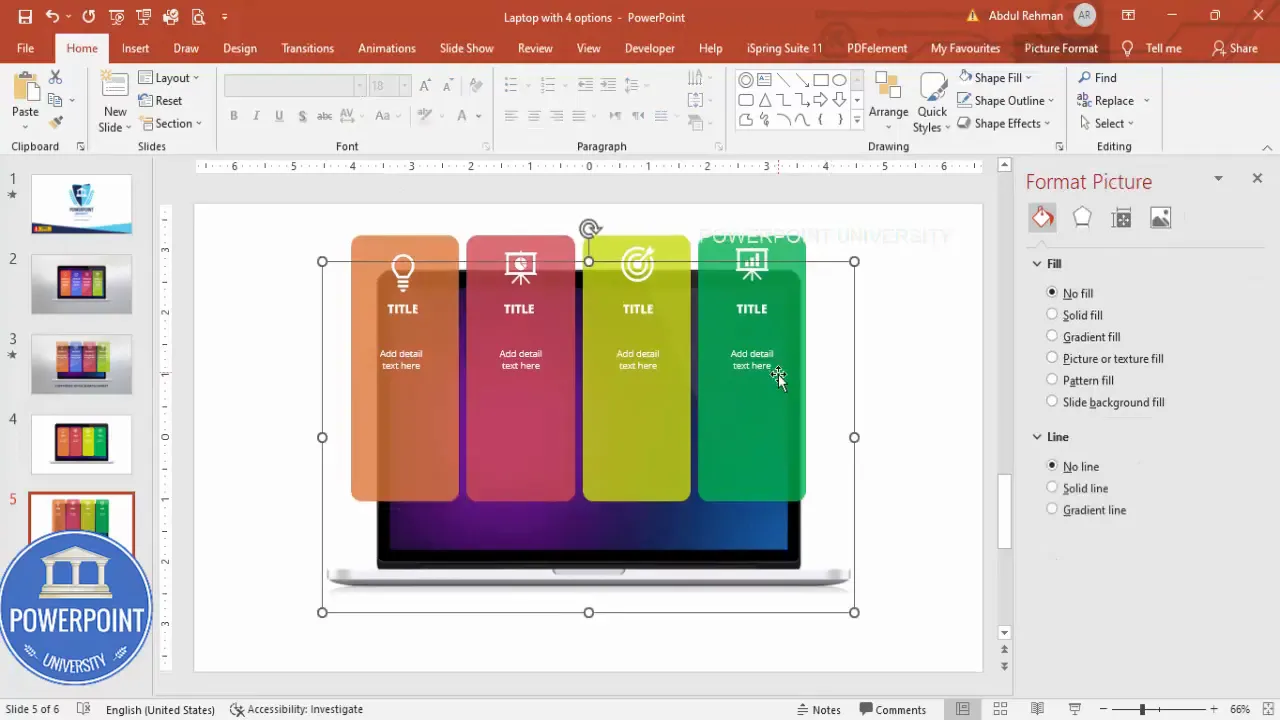Select the triangle shape in gallery
1280x720 pixels.
pyautogui.click(x=764, y=100)
